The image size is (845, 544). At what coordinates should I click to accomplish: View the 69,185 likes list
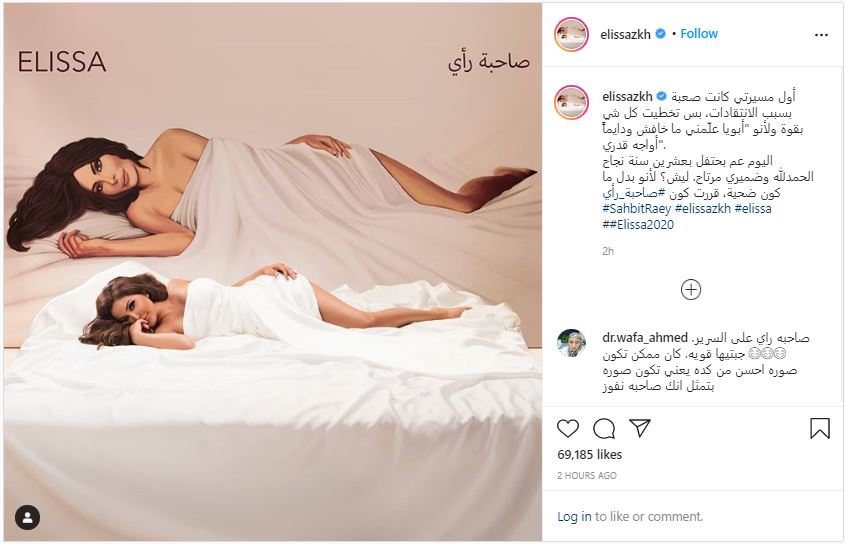(590, 455)
